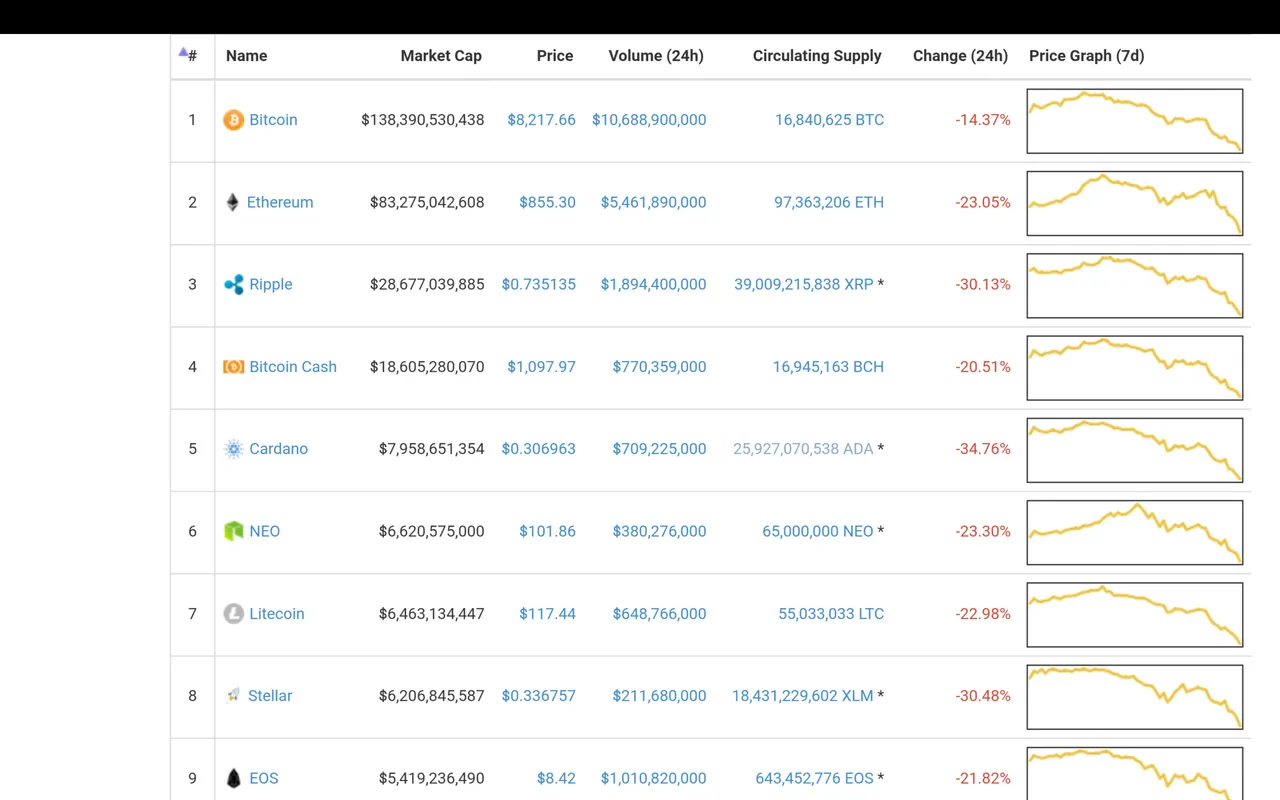Click the Stellar rocket logo icon
Image resolution: width=1280 pixels, height=800 pixels.
click(233, 696)
